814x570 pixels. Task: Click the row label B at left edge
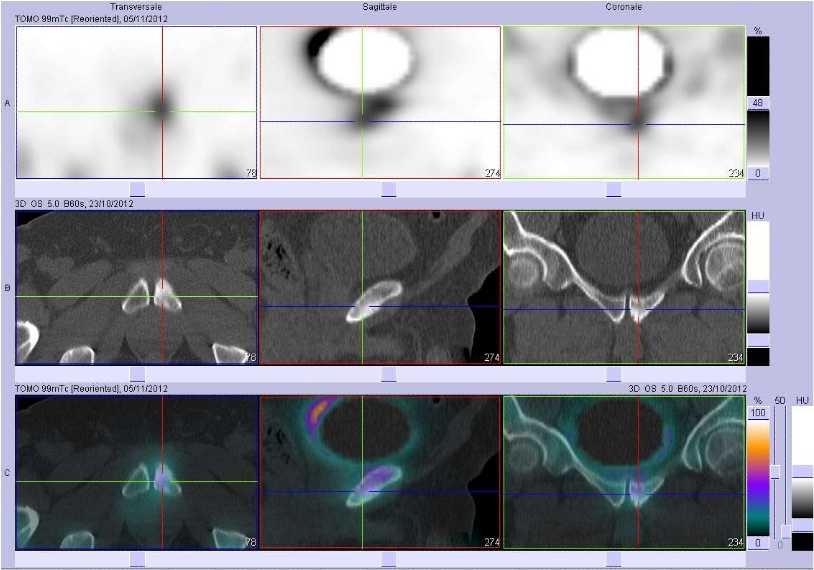[7, 288]
